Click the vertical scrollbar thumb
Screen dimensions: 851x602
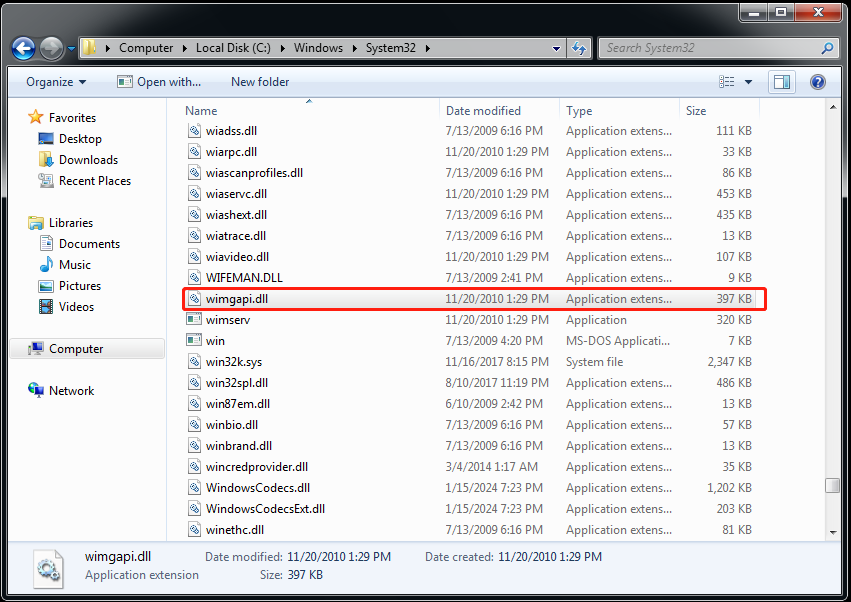coord(832,486)
